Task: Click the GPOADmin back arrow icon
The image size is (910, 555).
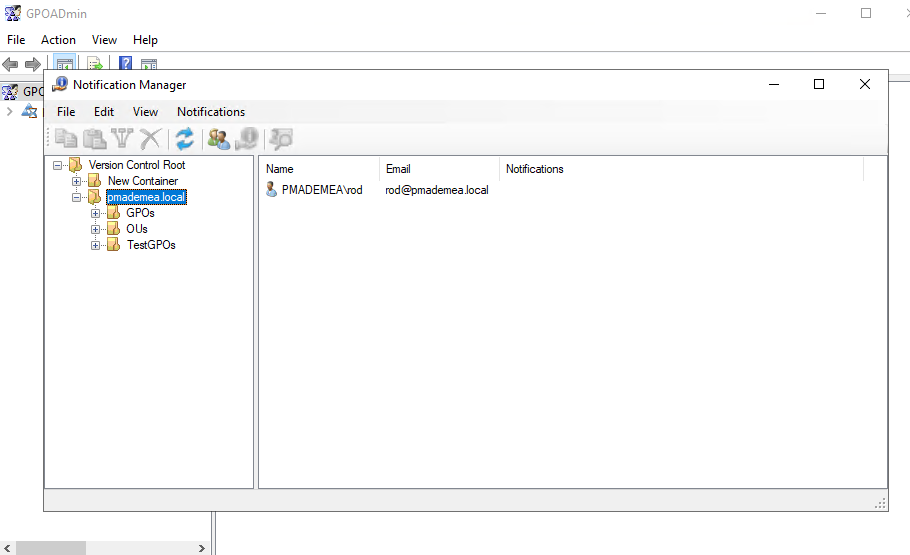Action: coord(10,64)
